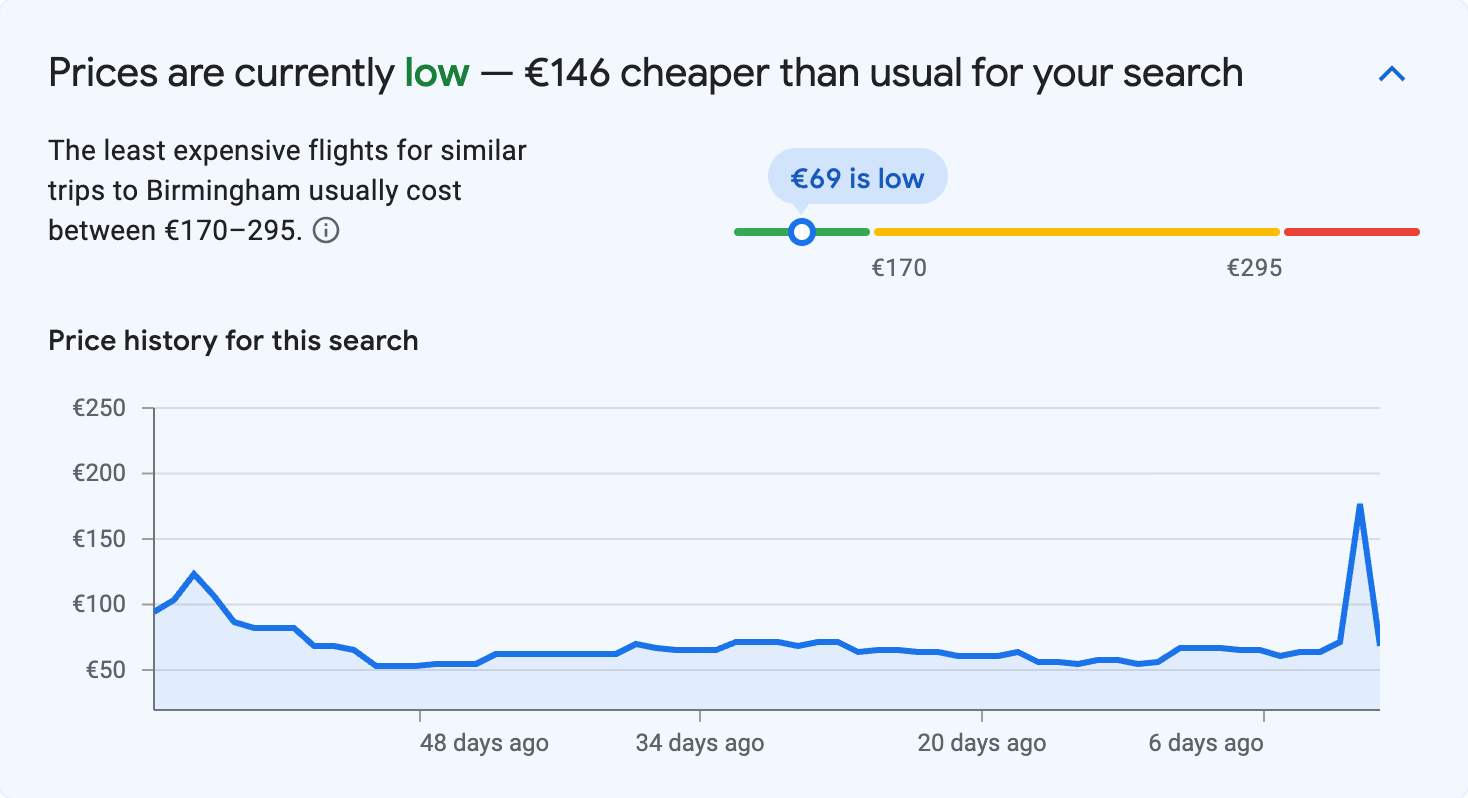Select the 34 days ago axis label
The image size is (1468, 798).
[x=700, y=743]
